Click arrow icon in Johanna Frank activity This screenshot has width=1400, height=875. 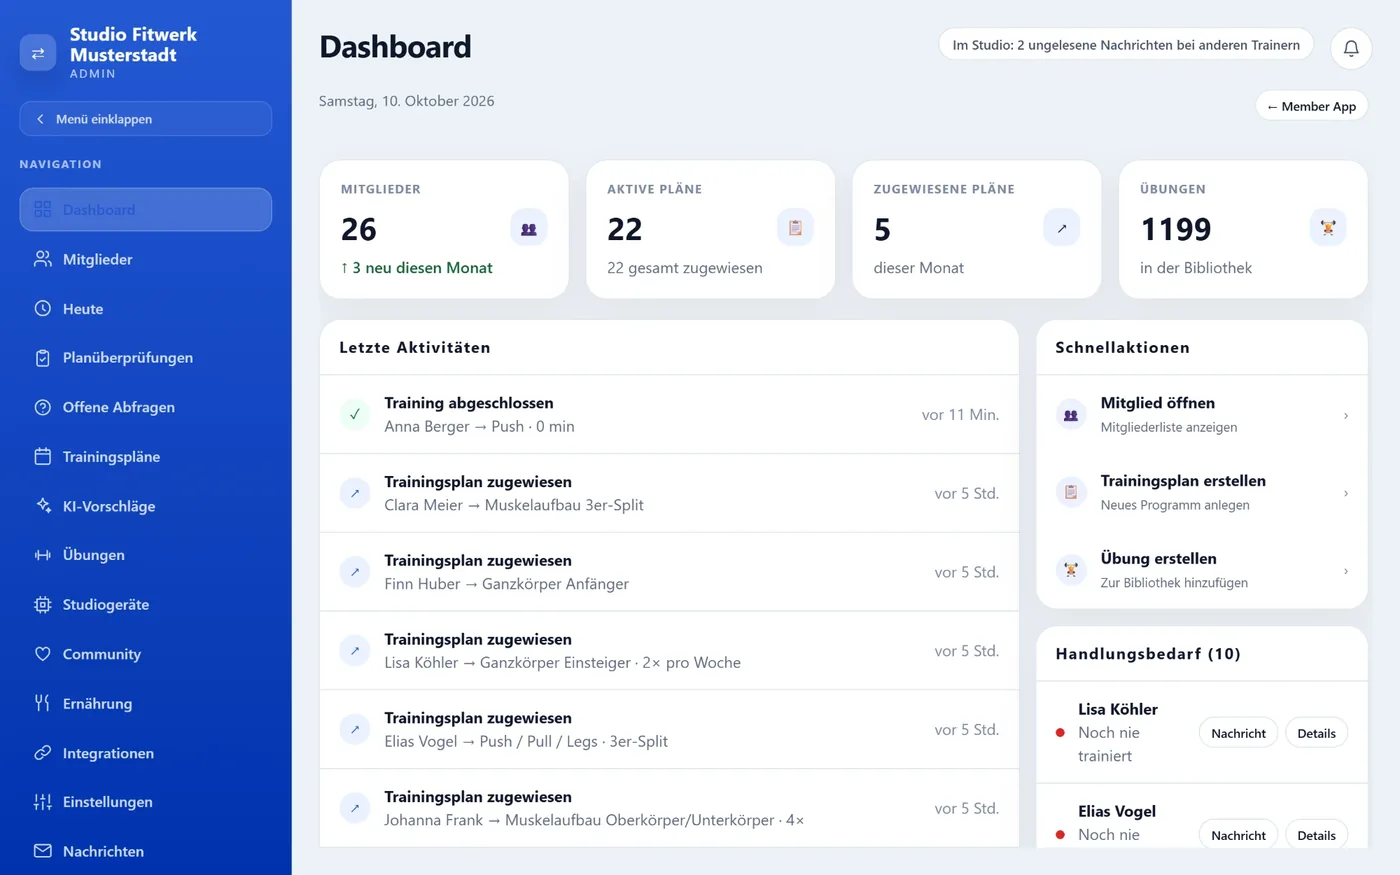pyautogui.click(x=355, y=808)
